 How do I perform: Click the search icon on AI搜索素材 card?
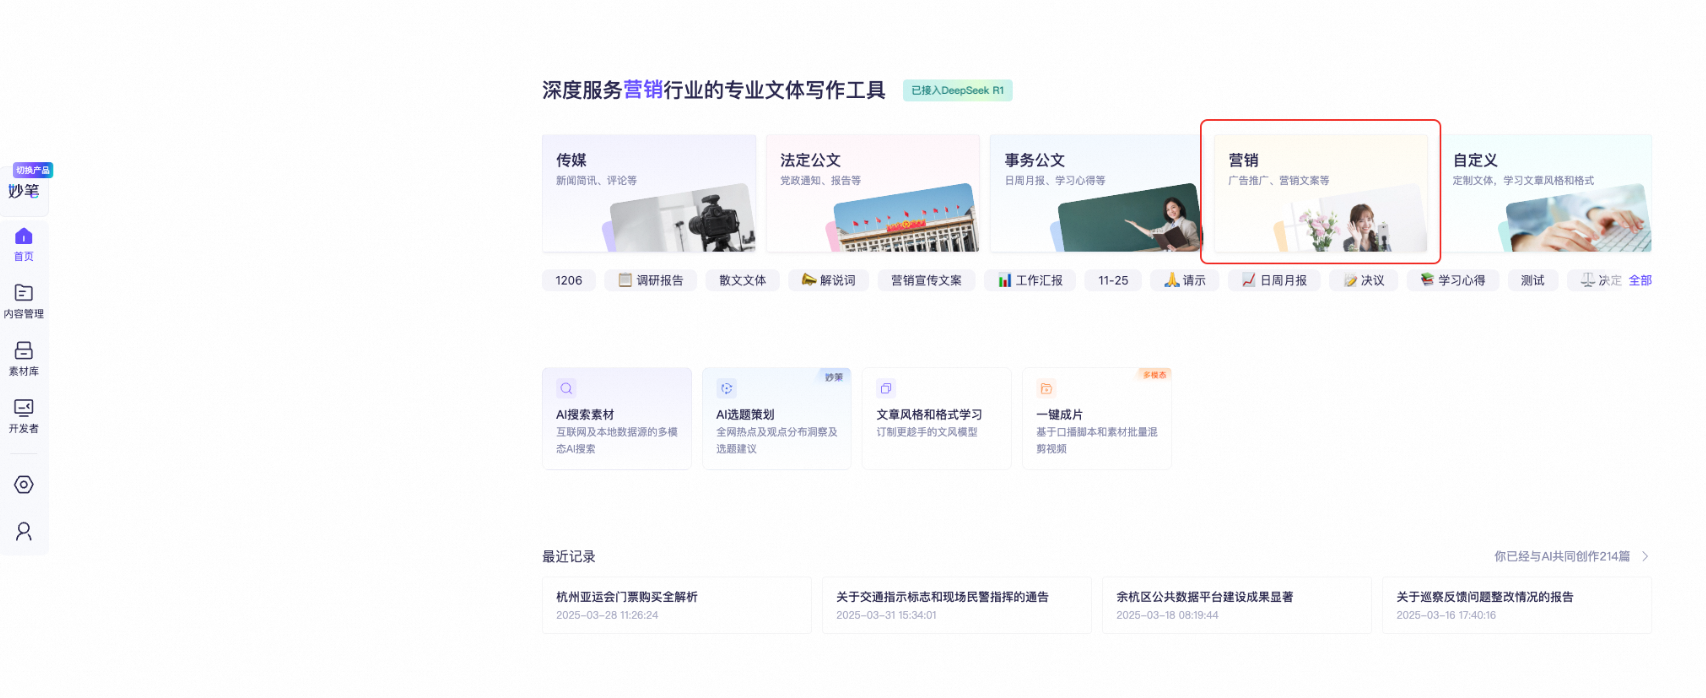566,388
